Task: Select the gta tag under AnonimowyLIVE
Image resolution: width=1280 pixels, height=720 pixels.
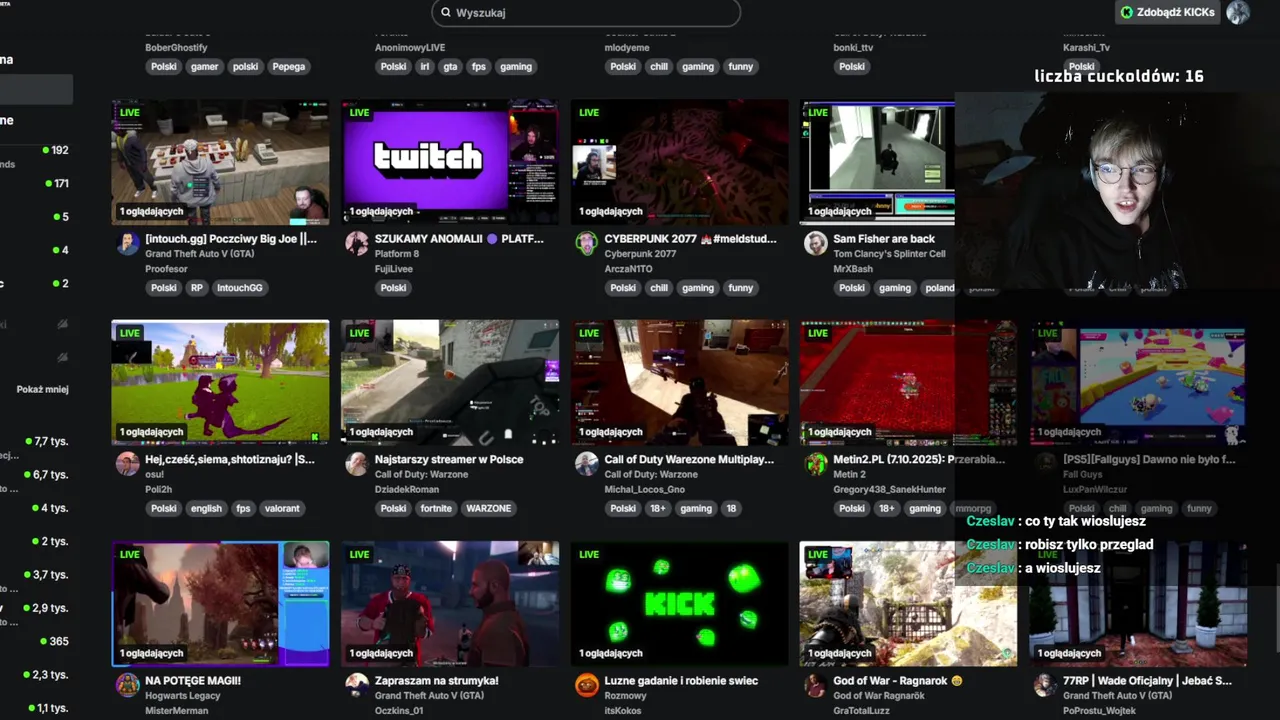Action: tap(450, 67)
